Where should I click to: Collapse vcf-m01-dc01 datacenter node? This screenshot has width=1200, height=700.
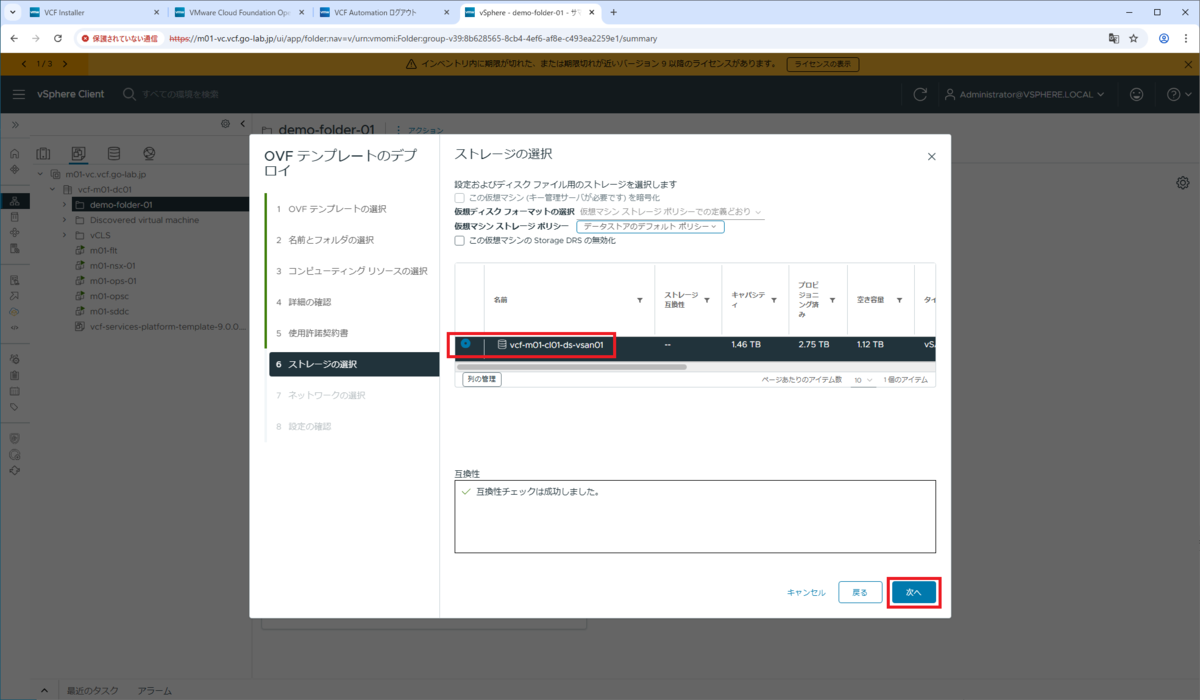coord(53,188)
